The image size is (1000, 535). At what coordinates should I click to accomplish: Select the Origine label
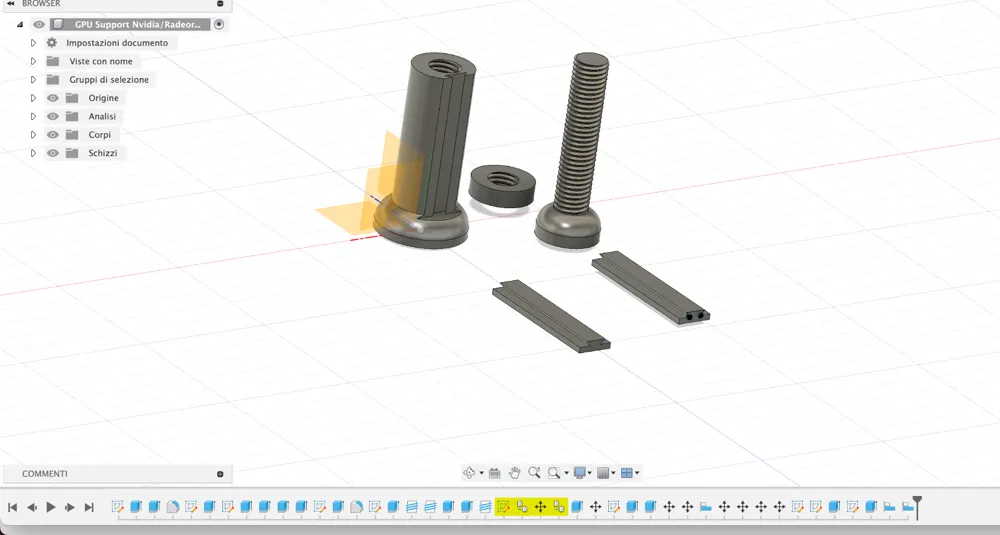click(x=103, y=98)
